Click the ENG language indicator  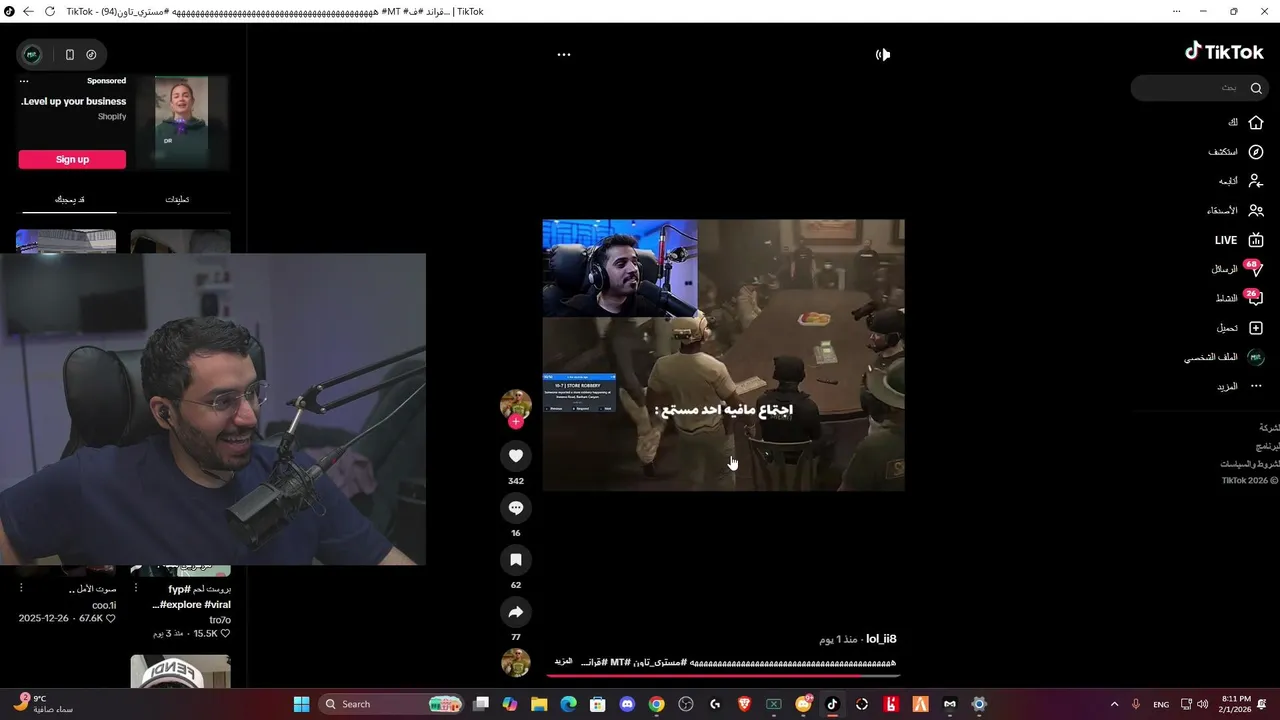tap(1161, 704)
